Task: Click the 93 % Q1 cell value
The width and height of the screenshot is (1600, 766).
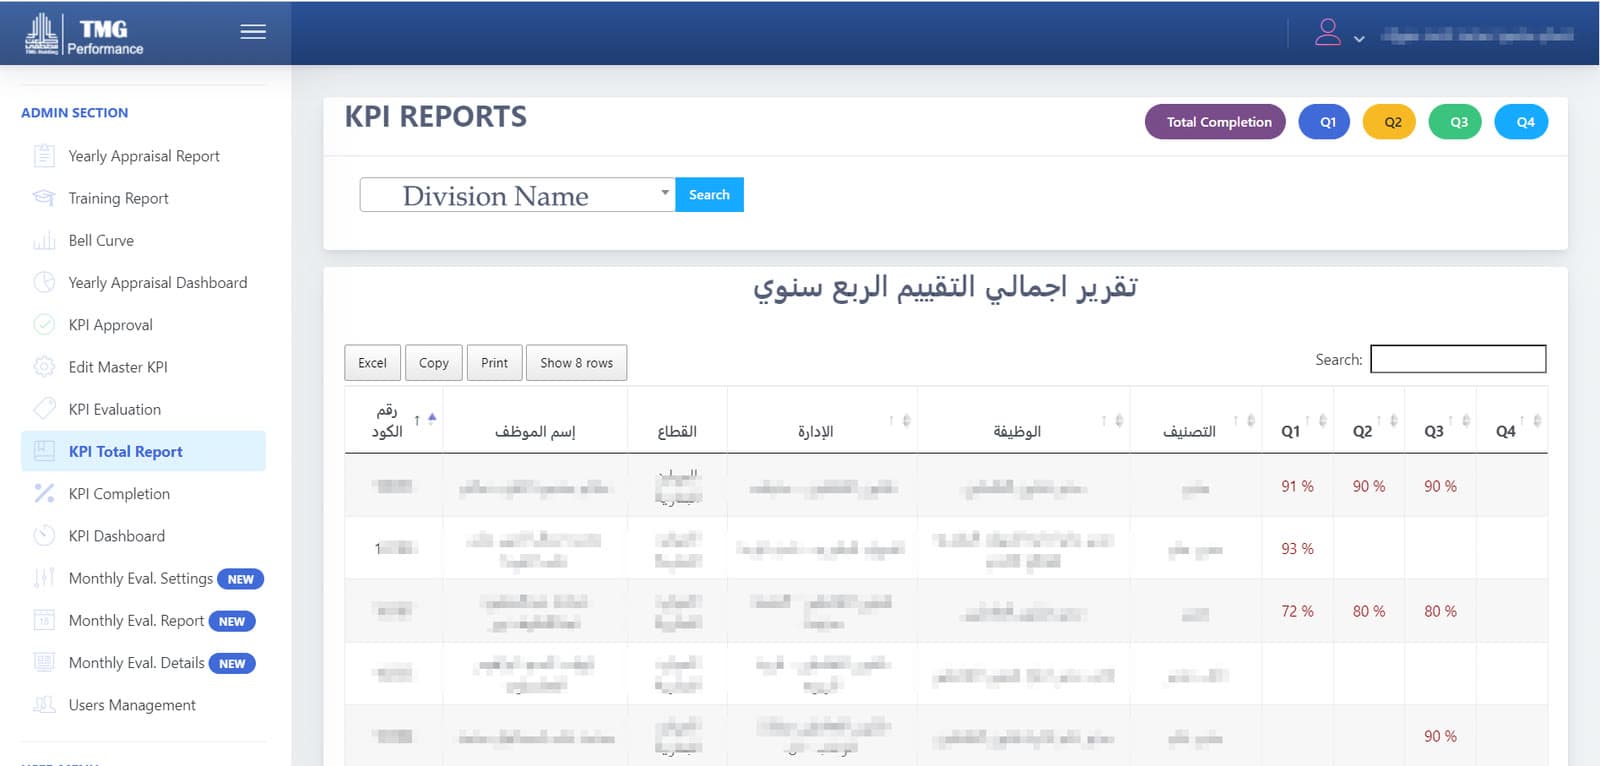Action: point(1297,549)
